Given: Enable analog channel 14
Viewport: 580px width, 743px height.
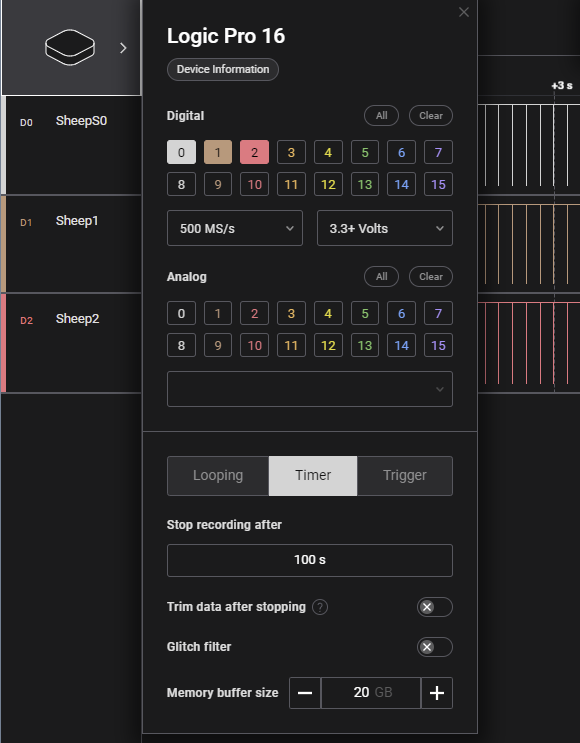Looking at the screenshot, I should coord(401,345).
